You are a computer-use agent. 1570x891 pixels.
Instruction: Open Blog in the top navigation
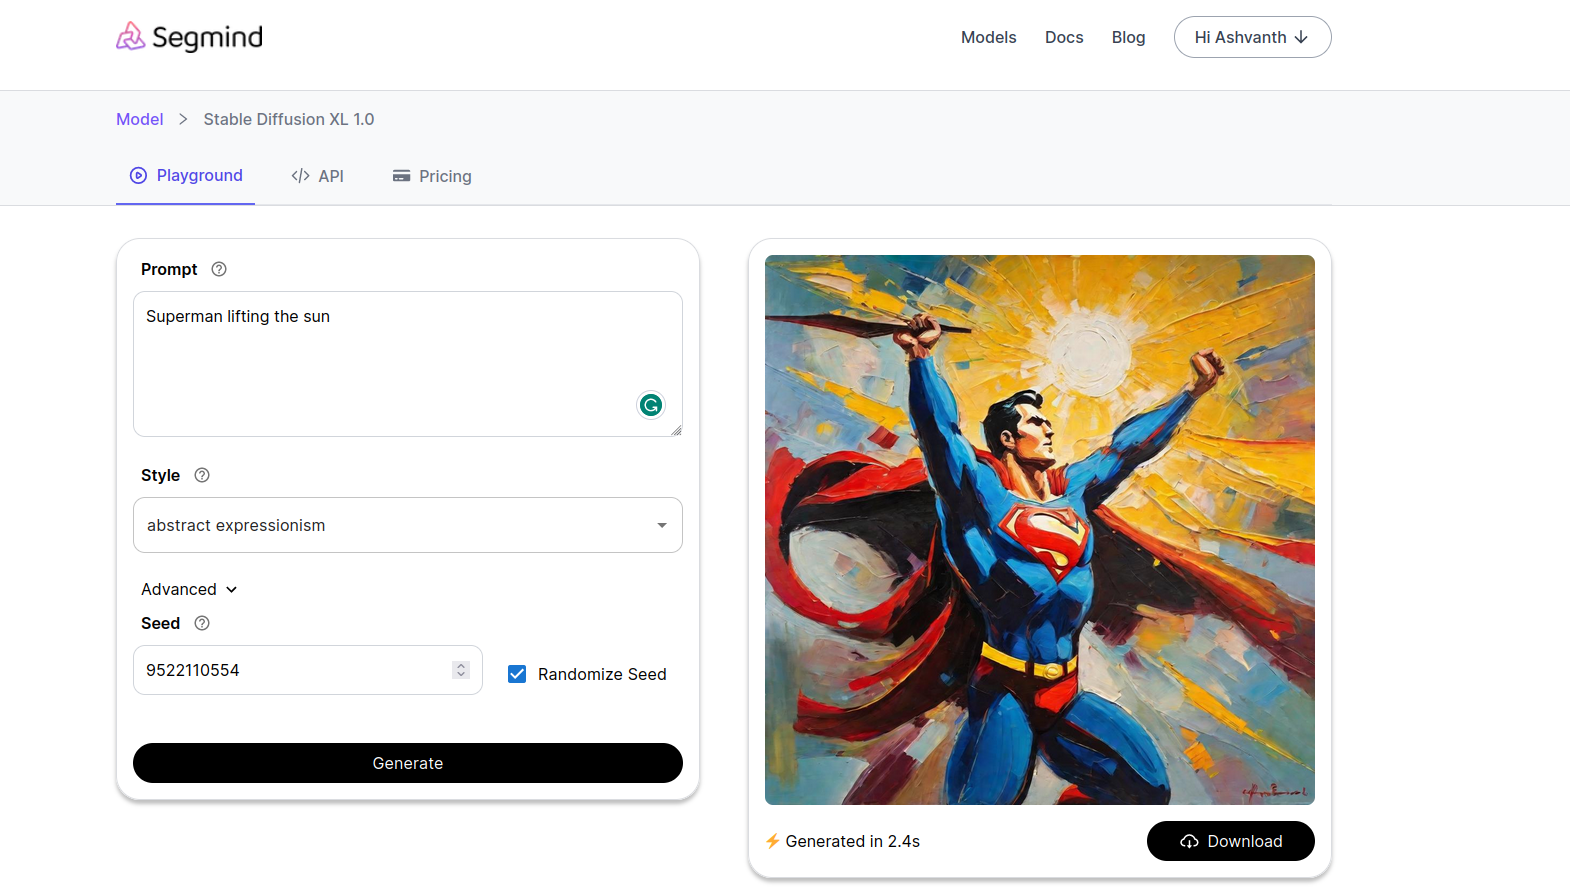(1128, 37)
